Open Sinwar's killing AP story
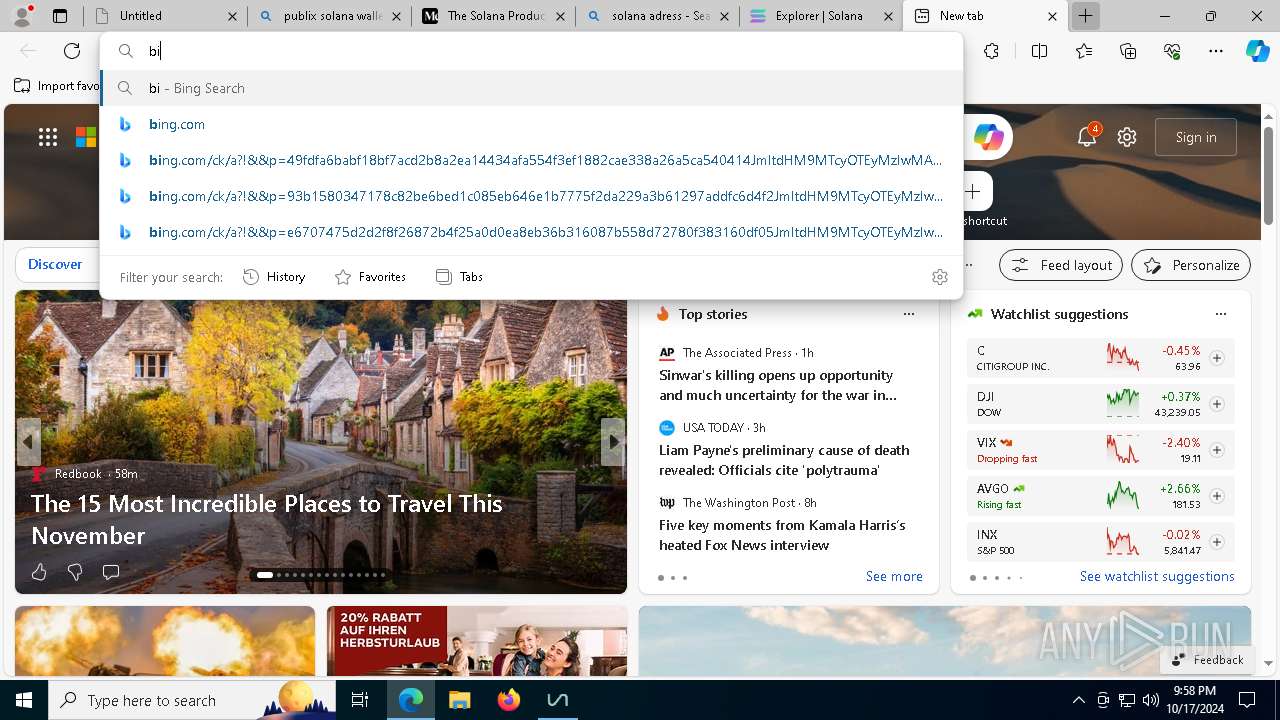Image resolution: width=1280 pixels, height=720 pixels. pos(777,385)
